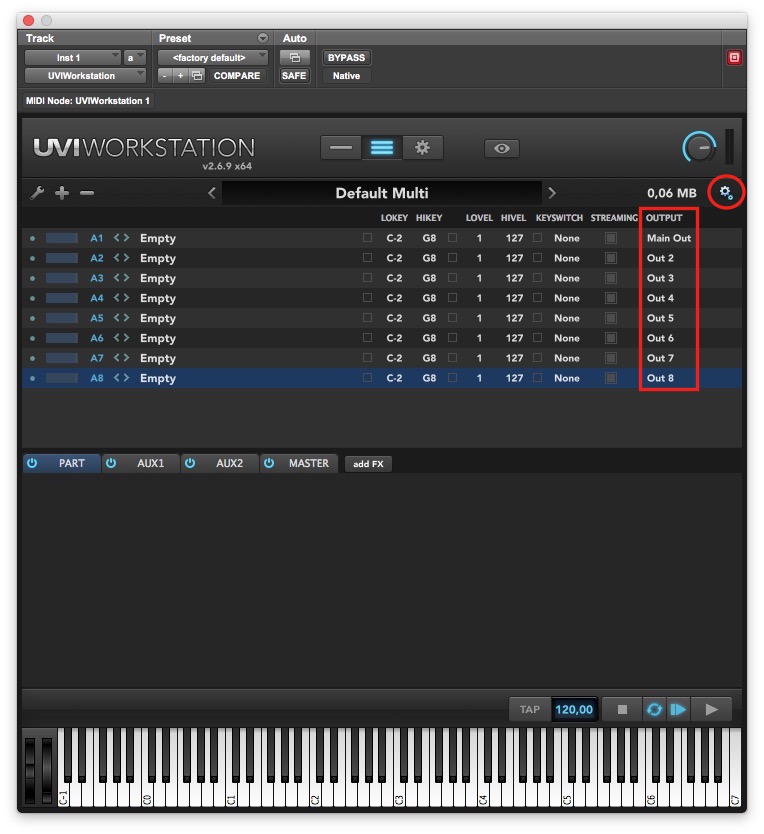The image size is (764, 834).
Task: Open the UVIWorkstation plug-in selector dropdown
Action: click(85, 76)
